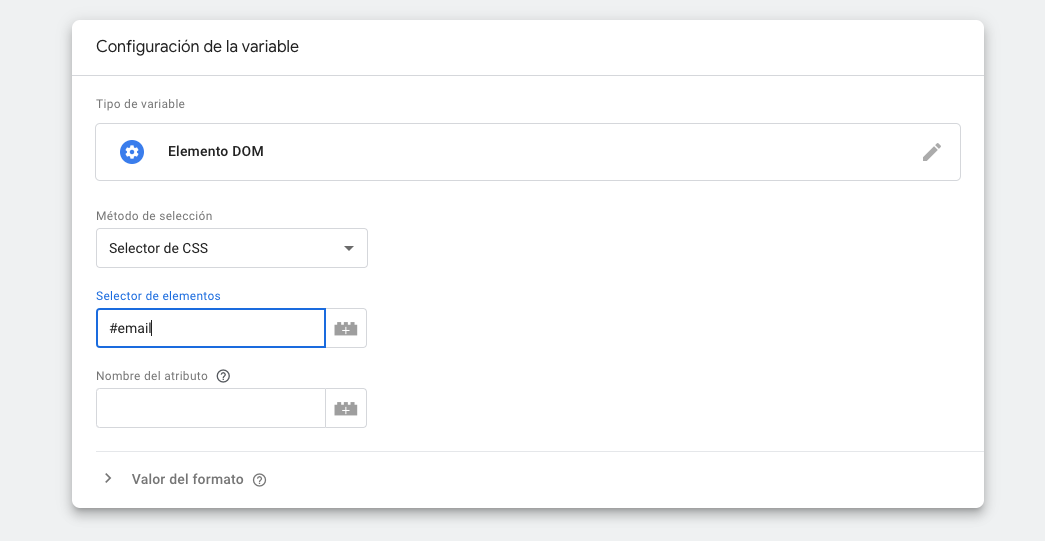This screenshot has height=541, width=1045.
Task: Click the Valor del formato section title
Action: coord(187,479)
